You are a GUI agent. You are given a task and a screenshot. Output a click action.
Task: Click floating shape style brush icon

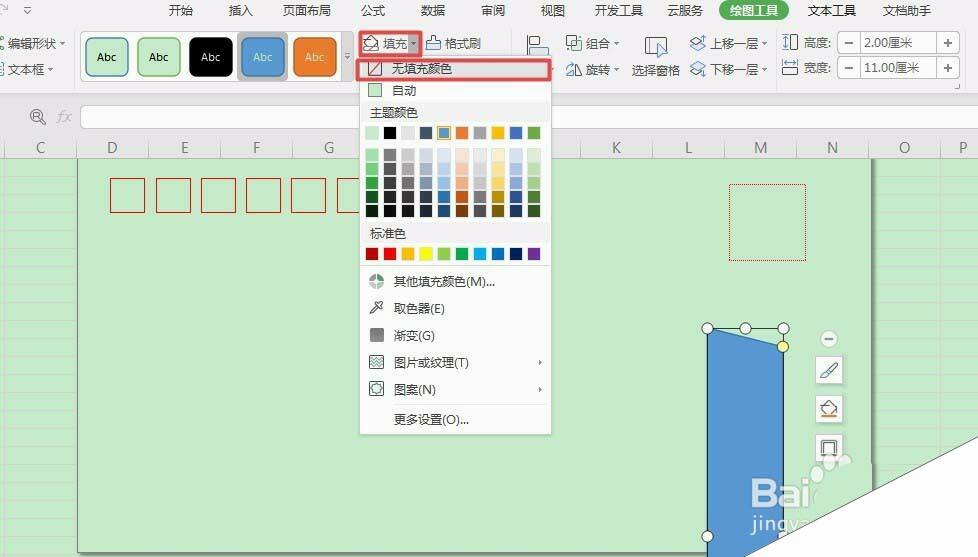pyautogui.click(x=829, y=371)
